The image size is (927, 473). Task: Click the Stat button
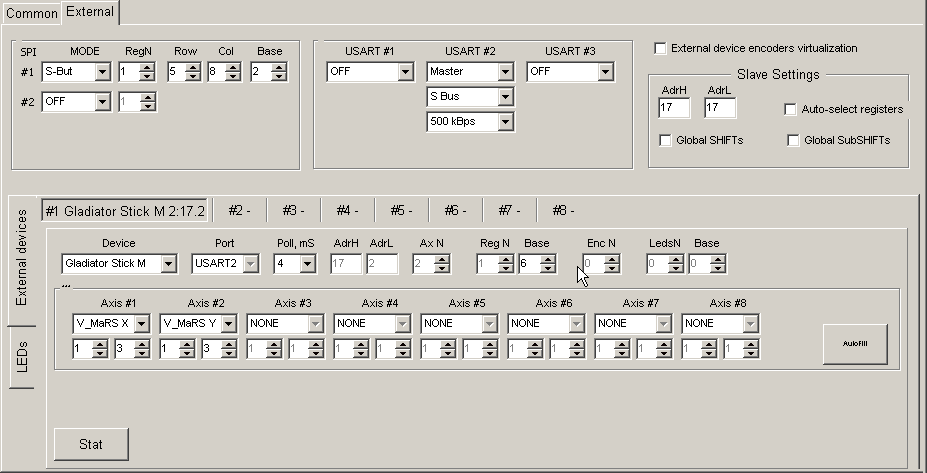click(91, 445)
